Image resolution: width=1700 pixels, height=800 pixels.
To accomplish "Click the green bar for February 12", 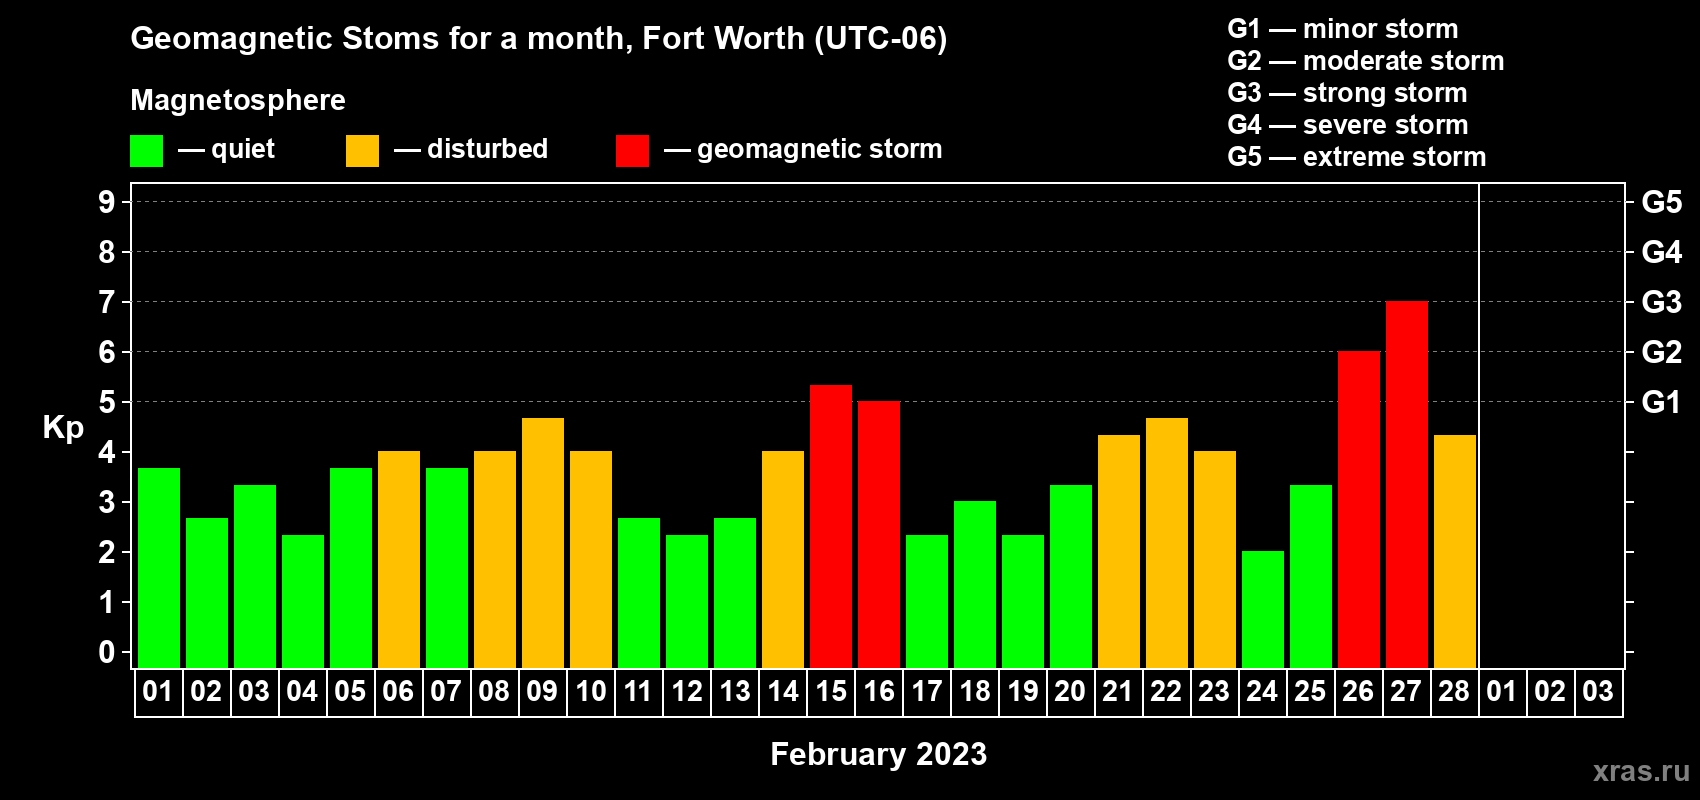I will [687, 601].
